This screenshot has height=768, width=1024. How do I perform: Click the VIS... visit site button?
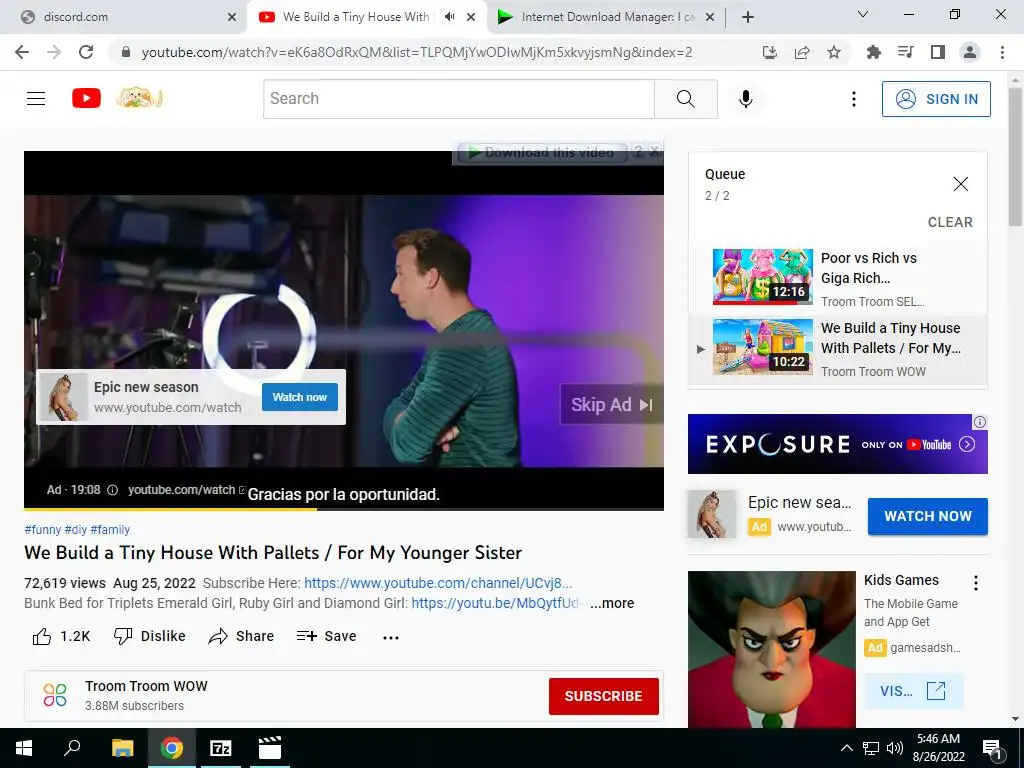click(x=913, y=691)
